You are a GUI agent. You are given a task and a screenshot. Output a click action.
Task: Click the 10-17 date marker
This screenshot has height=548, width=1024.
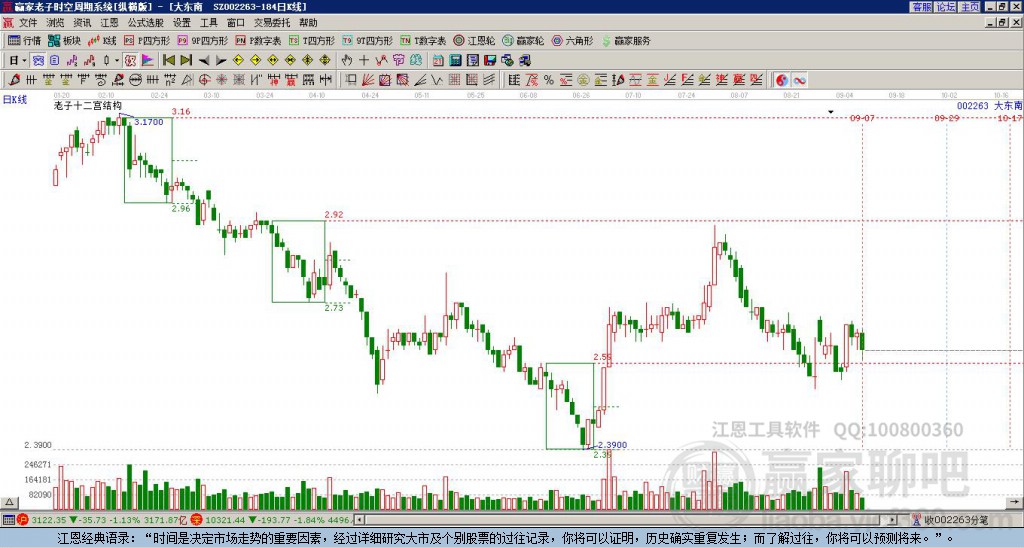click(x=1010, y=118)
